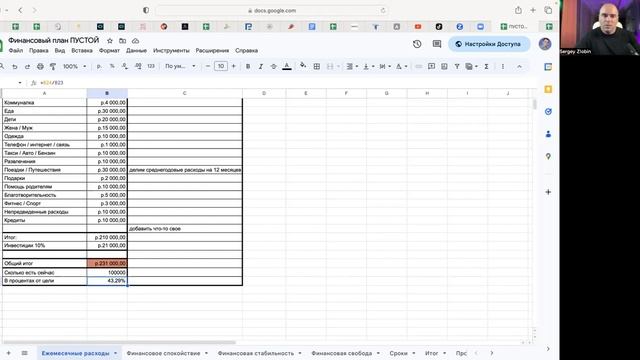The height and width of the screenshot is (360, 640).
Task: Switch to Сроки sheet tab
Action: [398, 353]
